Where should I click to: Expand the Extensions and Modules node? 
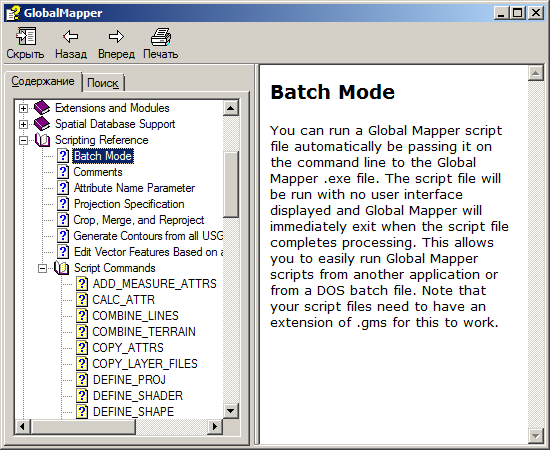23,108
